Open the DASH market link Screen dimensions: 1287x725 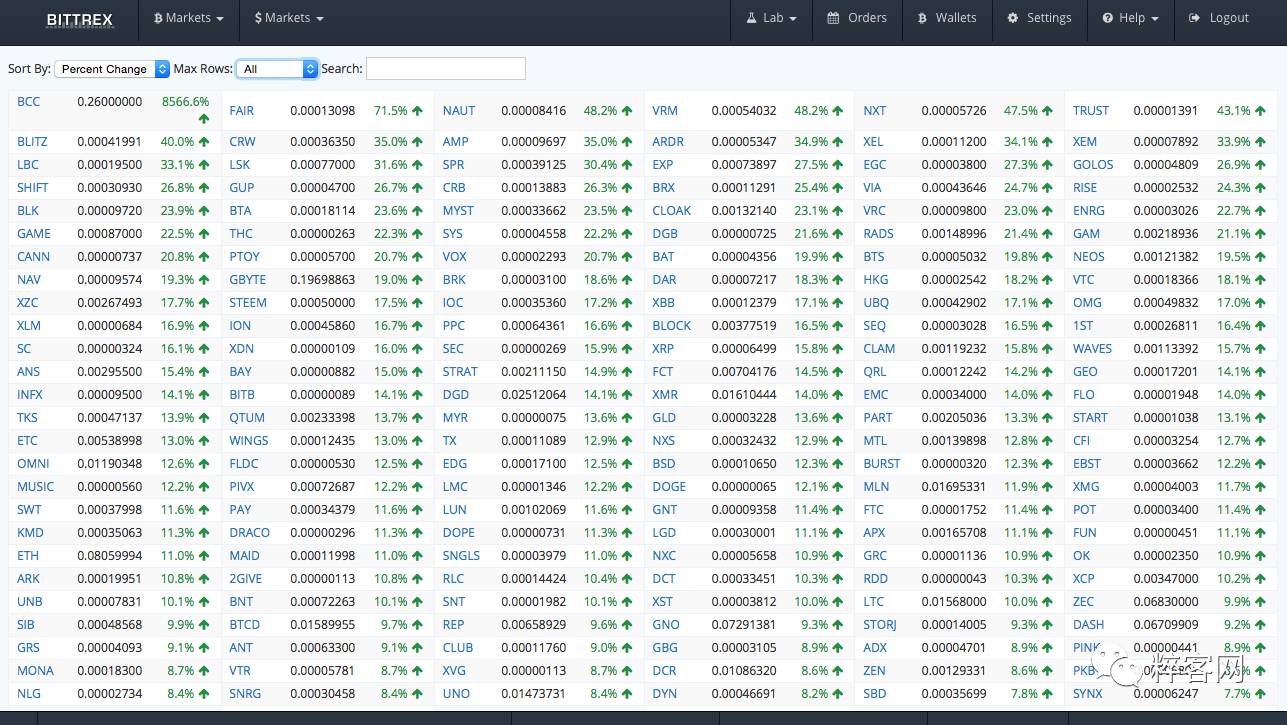(x=1089, y=625)
